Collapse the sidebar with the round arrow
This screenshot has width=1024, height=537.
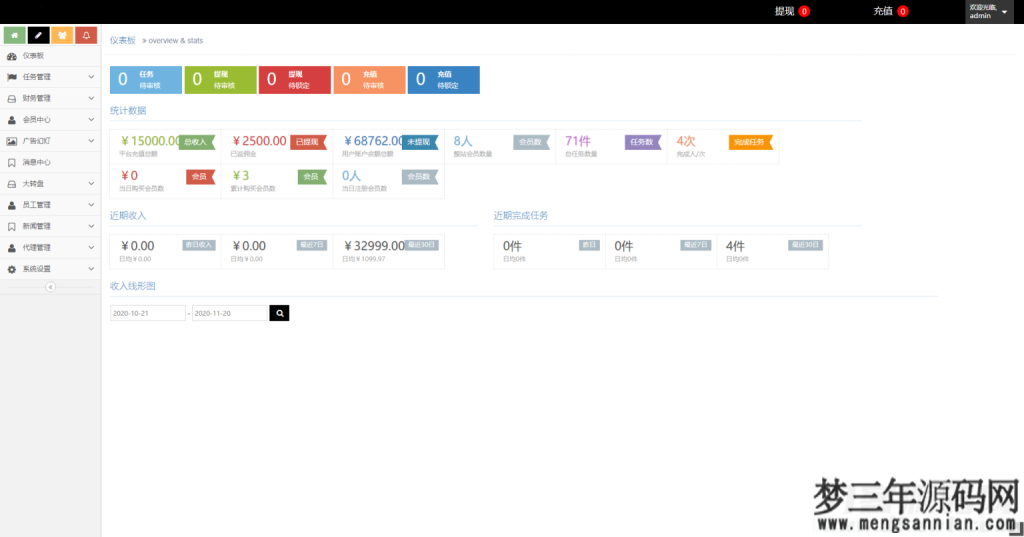pyautogui.click(x=50, y=287)
